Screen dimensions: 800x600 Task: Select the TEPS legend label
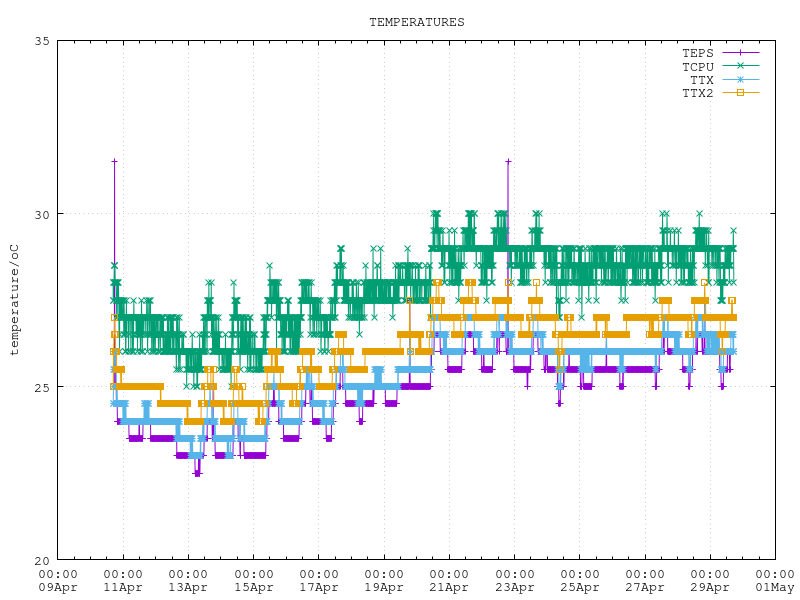pyautogui.click(x=698, y=53)
